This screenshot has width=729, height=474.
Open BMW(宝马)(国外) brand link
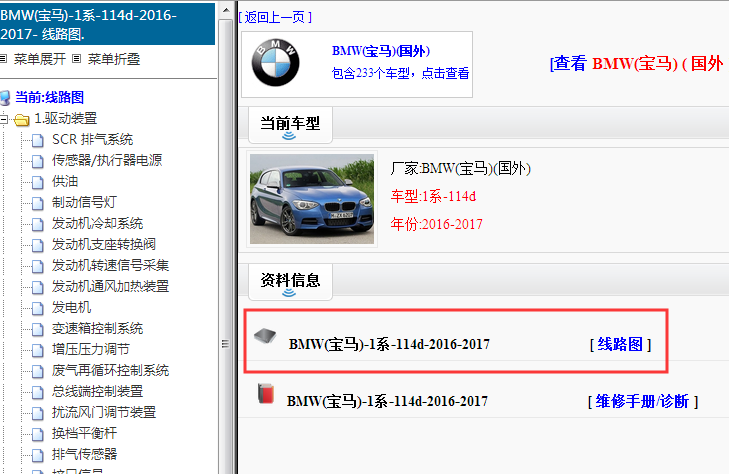pos(381,51)
